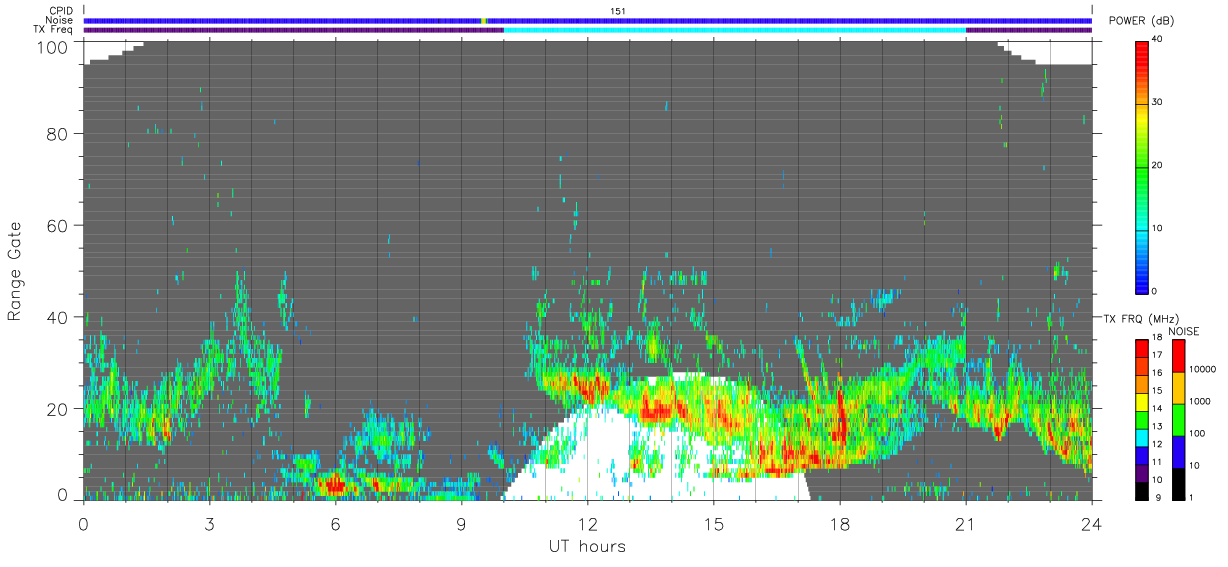Pick the black 9-10 MHz segment of TX FRQ bar
The width and height of the screenshot is (1228, 567).
[1142, 489]
